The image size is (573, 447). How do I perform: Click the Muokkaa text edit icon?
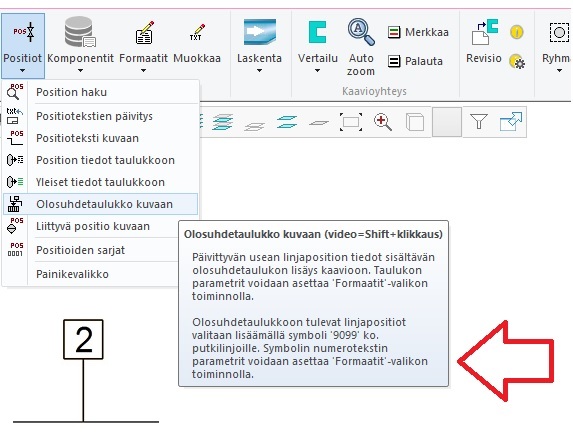coord(197,32)
